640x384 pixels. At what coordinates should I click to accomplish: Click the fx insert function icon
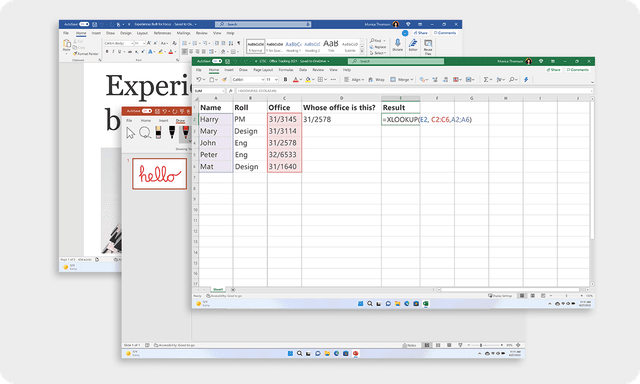tap(231, 91)
